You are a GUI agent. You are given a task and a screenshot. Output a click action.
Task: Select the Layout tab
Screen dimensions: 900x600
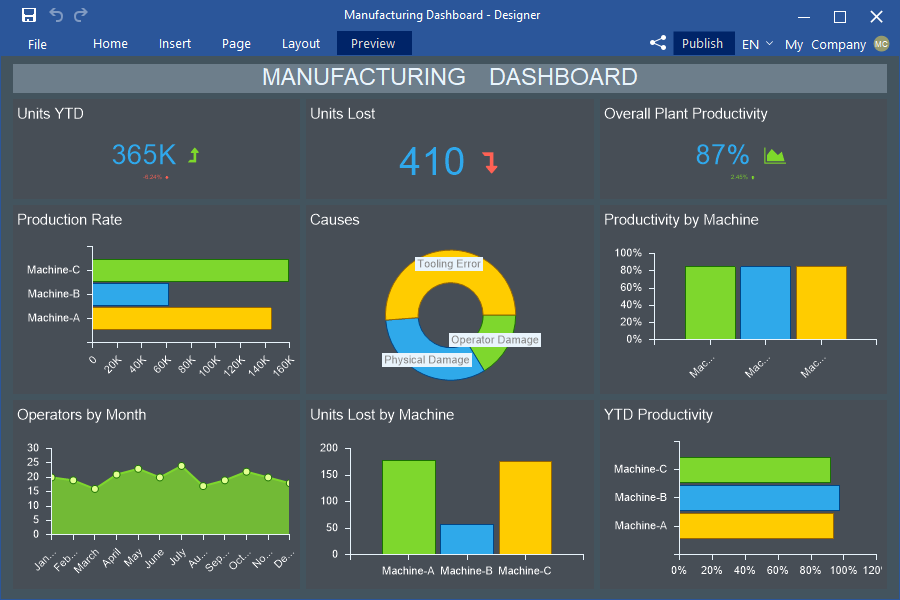pos(301,44)
